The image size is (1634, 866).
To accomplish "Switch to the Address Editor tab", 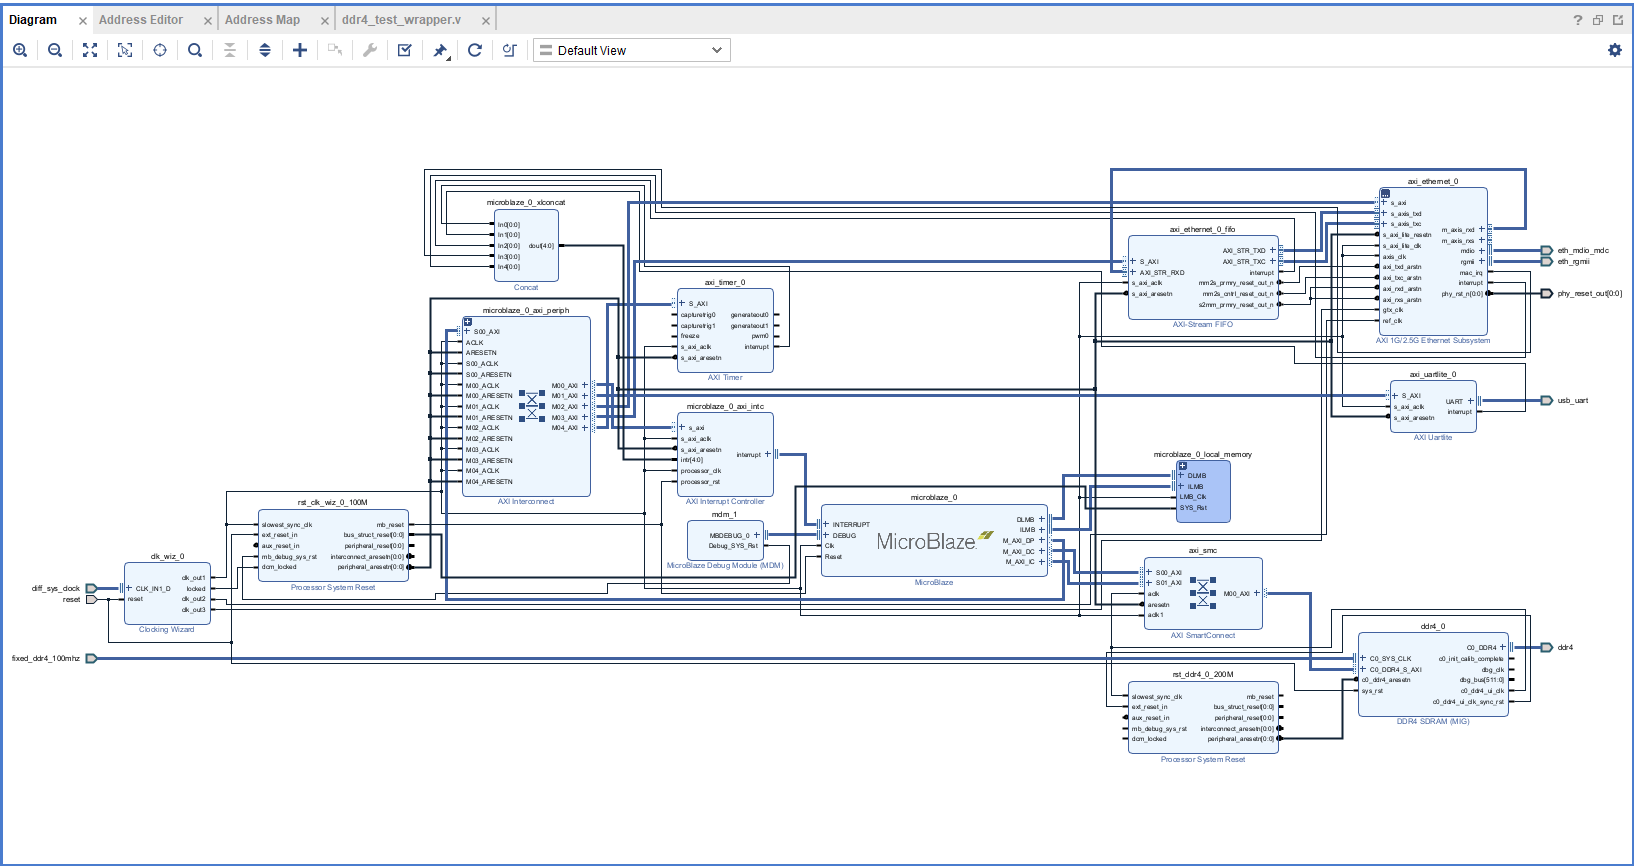I will point(141,20).
